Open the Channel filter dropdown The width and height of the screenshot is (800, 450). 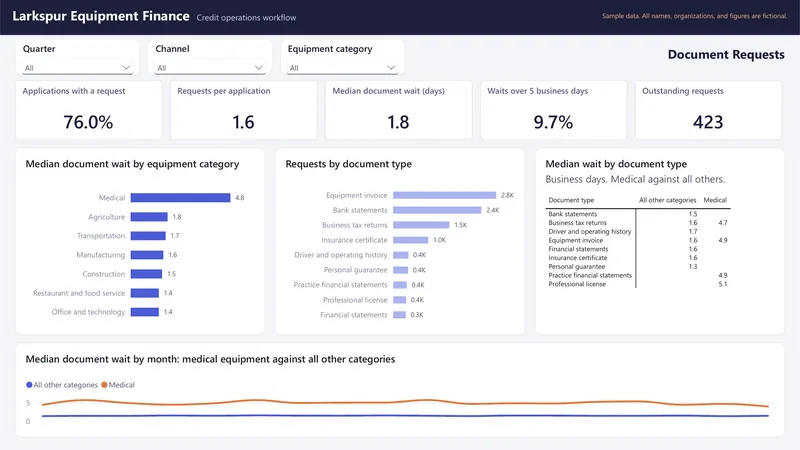pos(210,68)
